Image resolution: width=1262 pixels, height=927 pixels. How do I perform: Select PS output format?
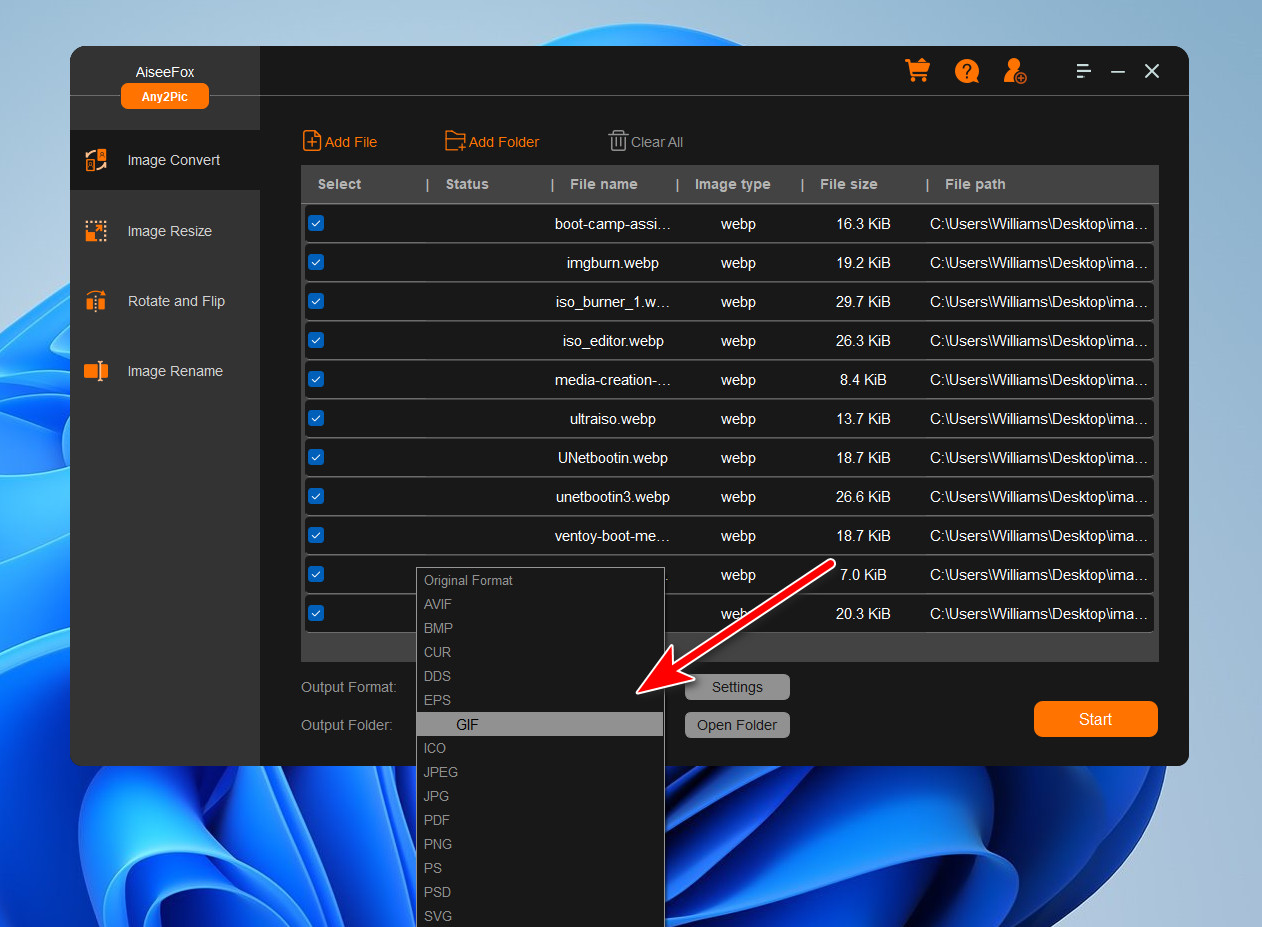pos(540,868)
